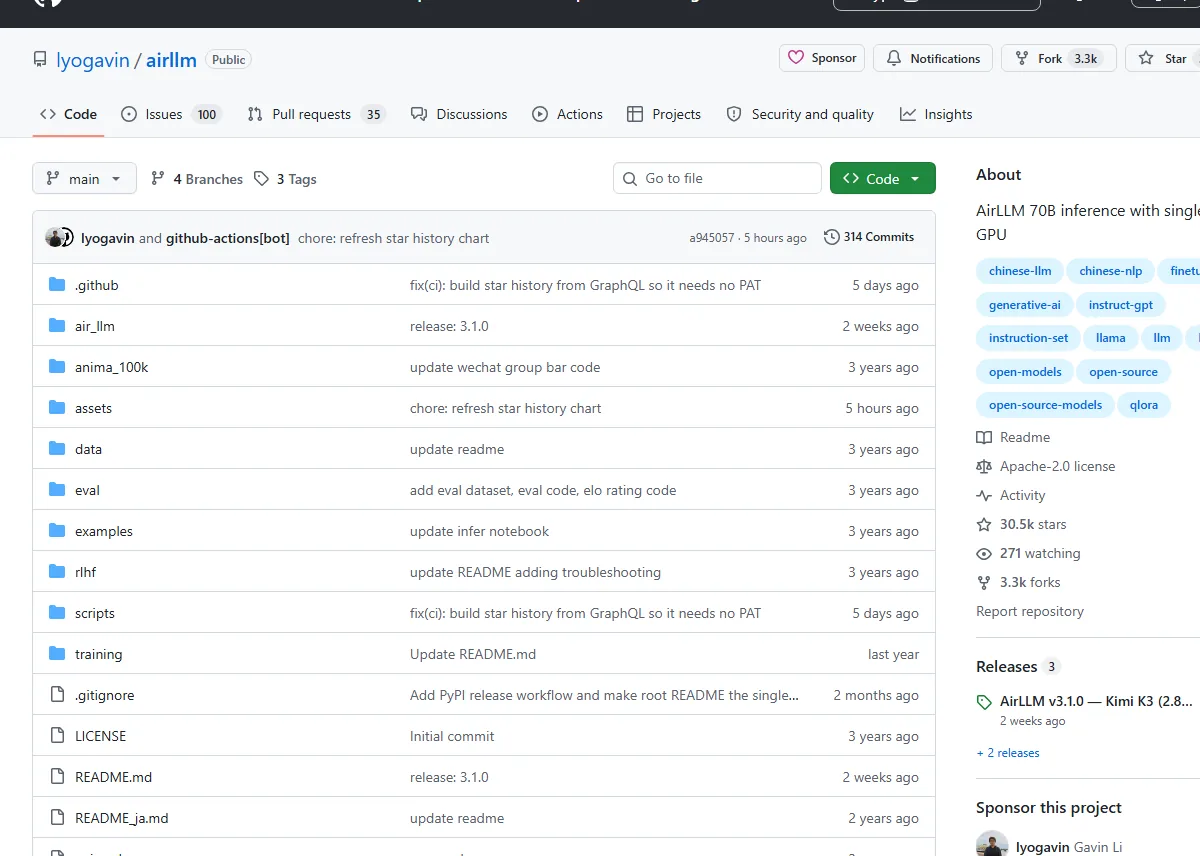The image size is (1200, 856).
Task: Click the fork icon beside 3.3k forks
Action: [984, 582]
